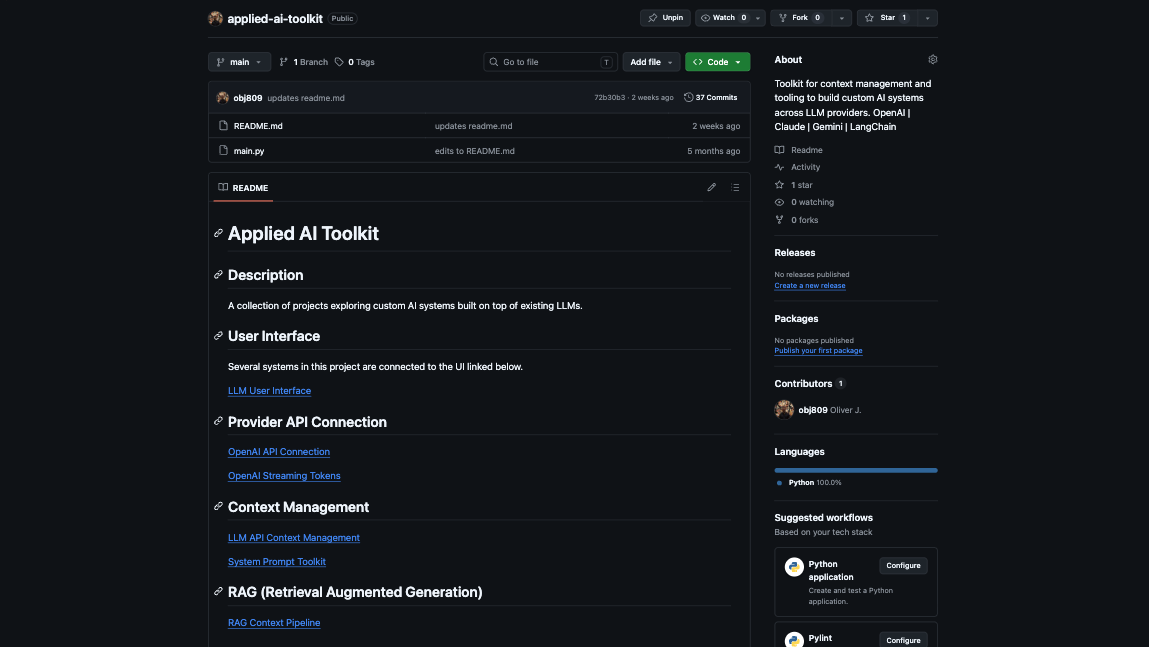Click the star icon beside 1 star

tap(780, 185)
